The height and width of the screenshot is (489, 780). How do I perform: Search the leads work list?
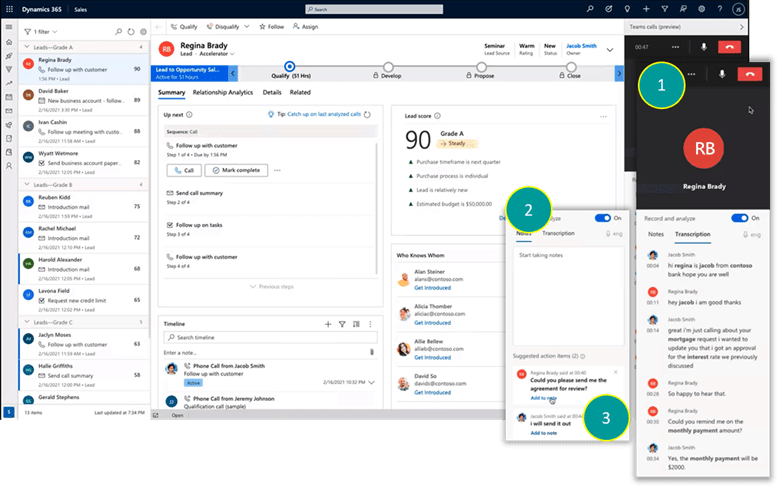tap(118, 32)
